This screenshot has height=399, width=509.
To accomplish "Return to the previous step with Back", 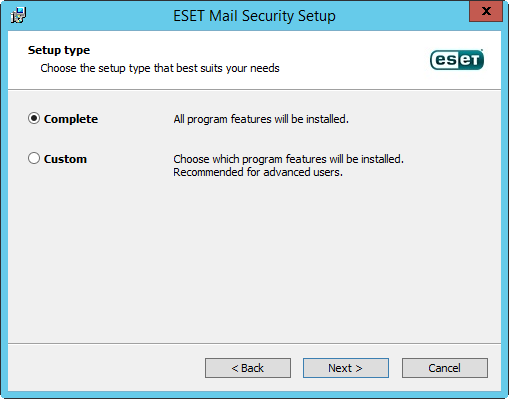I will 248,368.
